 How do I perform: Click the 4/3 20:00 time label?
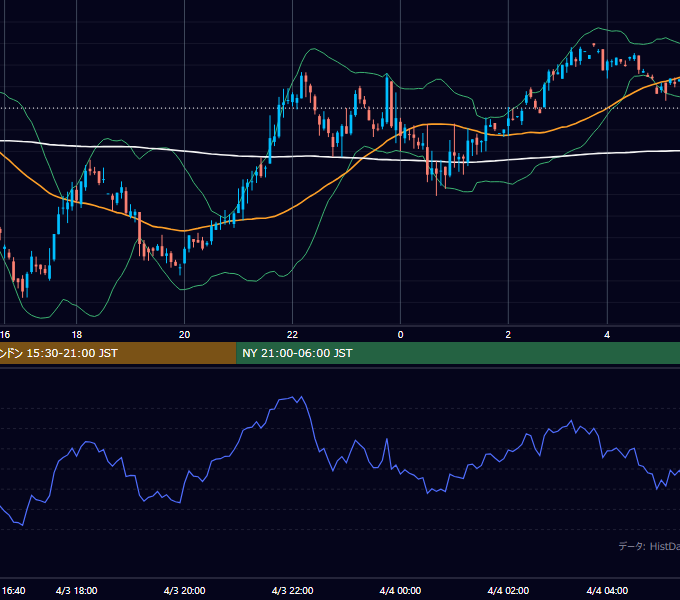pos(184,590)
